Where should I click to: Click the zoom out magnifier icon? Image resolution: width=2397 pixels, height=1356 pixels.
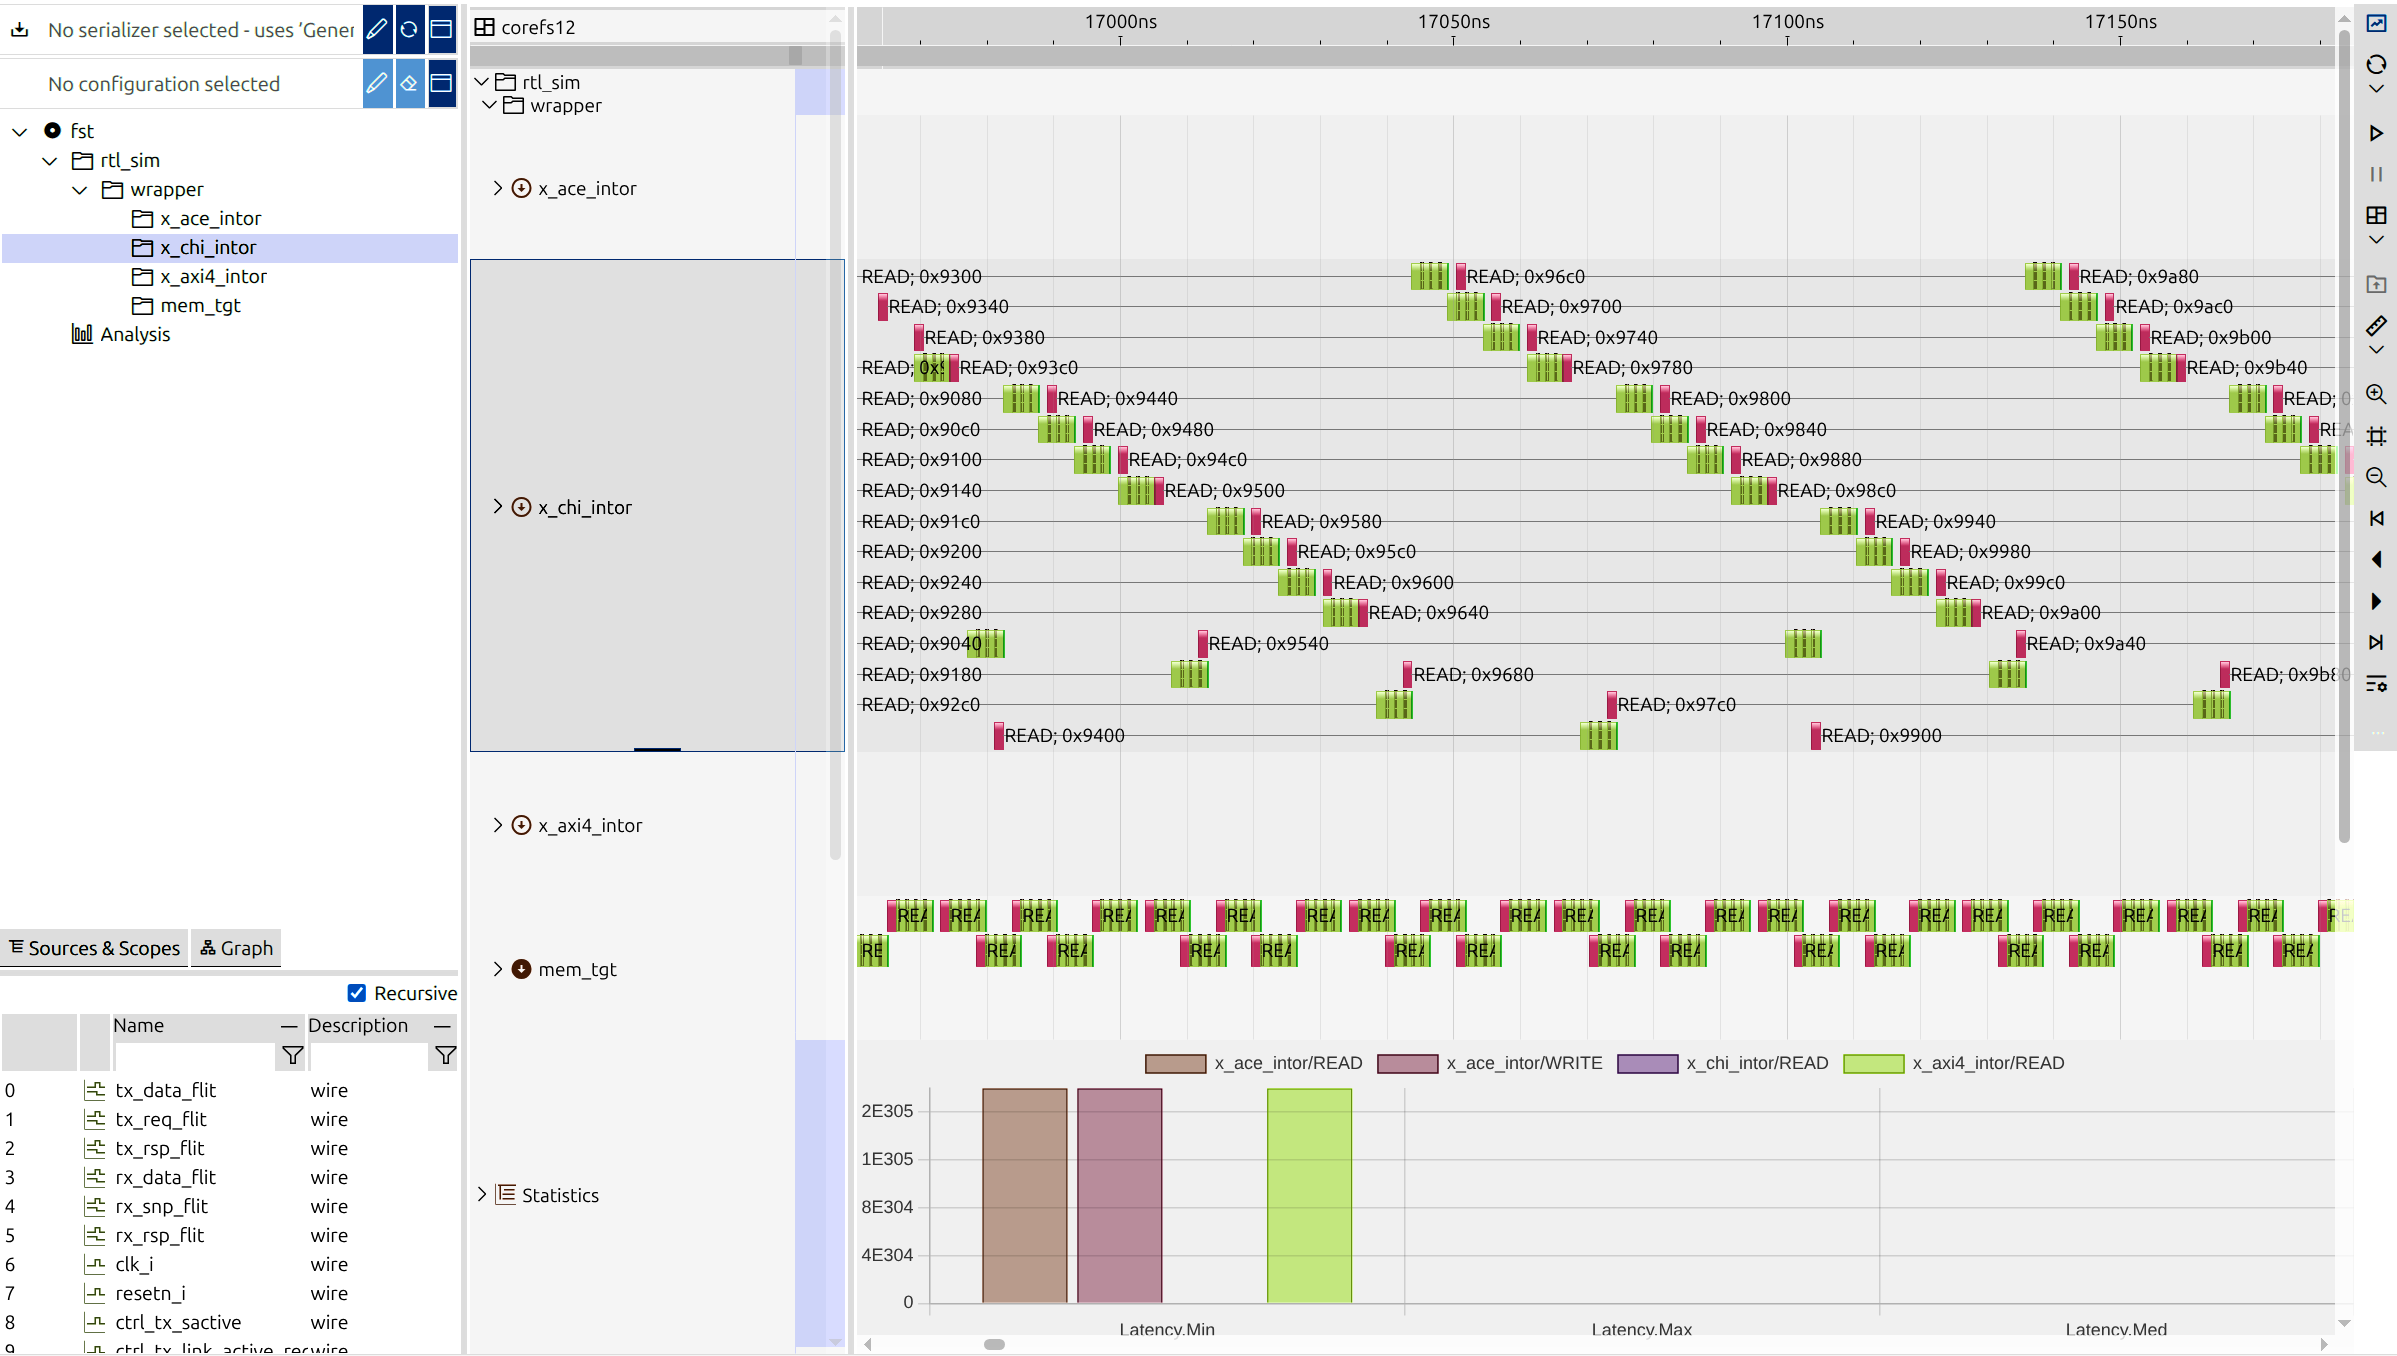[x=2376, y=477]
